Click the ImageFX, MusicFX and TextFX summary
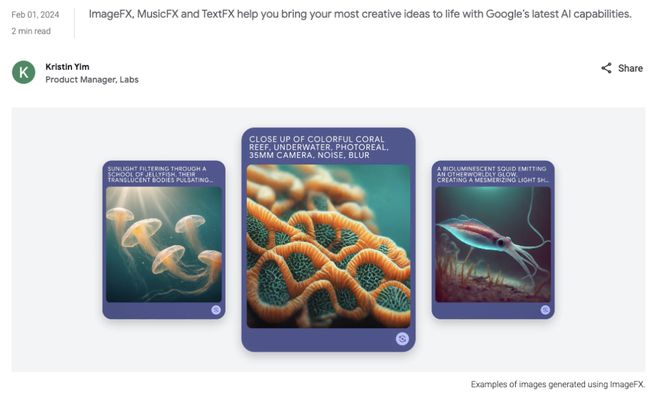660x400 pixels. coord(360,14)
